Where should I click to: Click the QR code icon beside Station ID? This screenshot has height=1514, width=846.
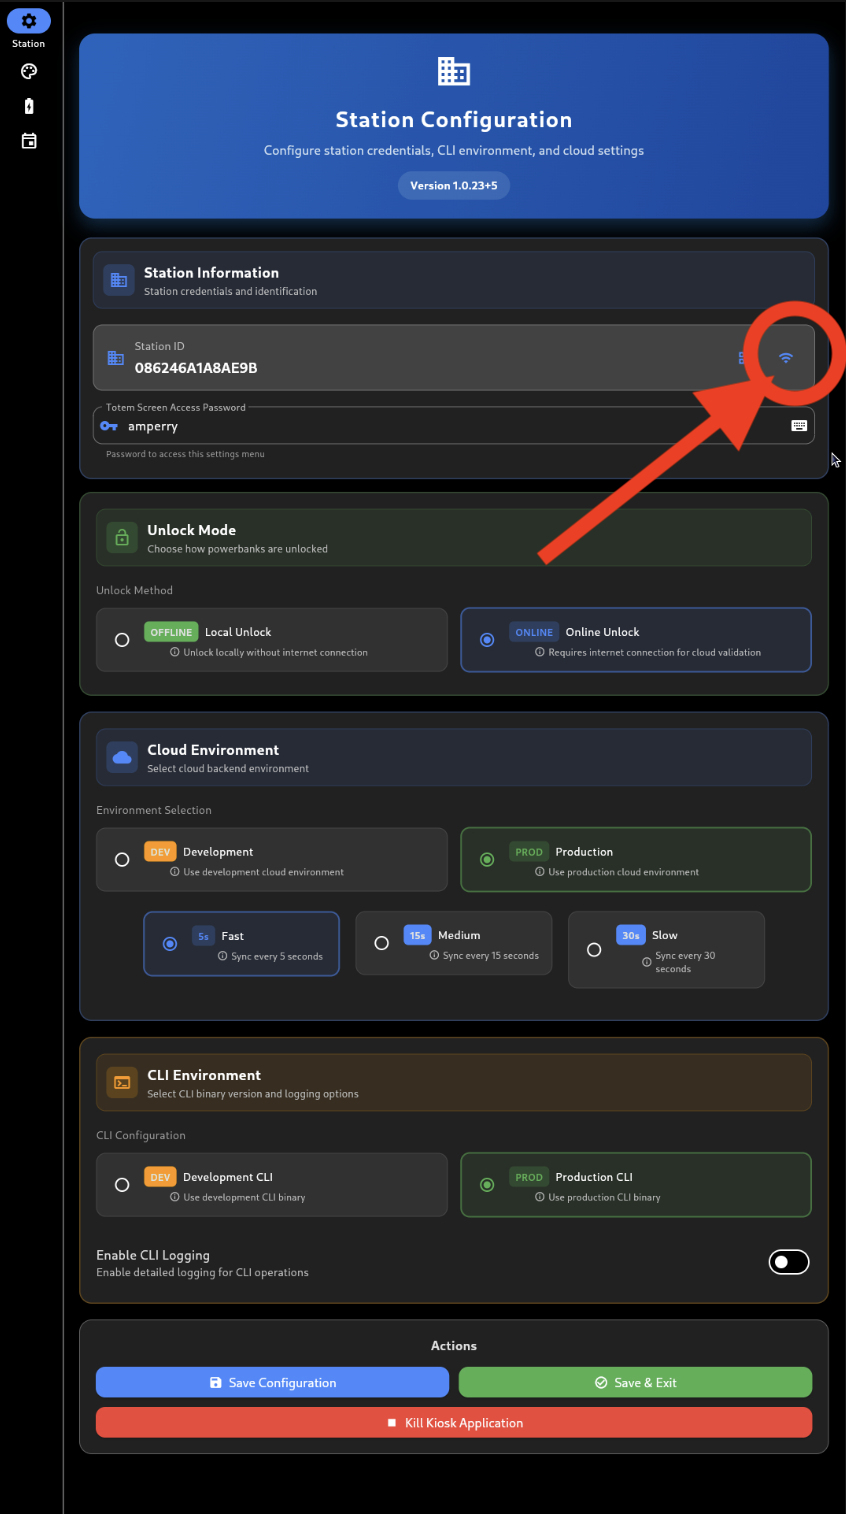click(742, 357)
